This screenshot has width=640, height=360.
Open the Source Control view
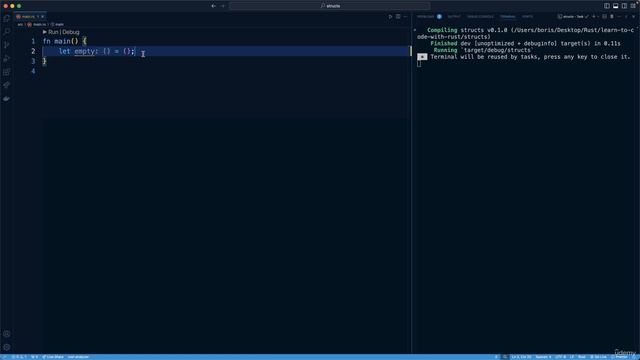click(7, 45)
